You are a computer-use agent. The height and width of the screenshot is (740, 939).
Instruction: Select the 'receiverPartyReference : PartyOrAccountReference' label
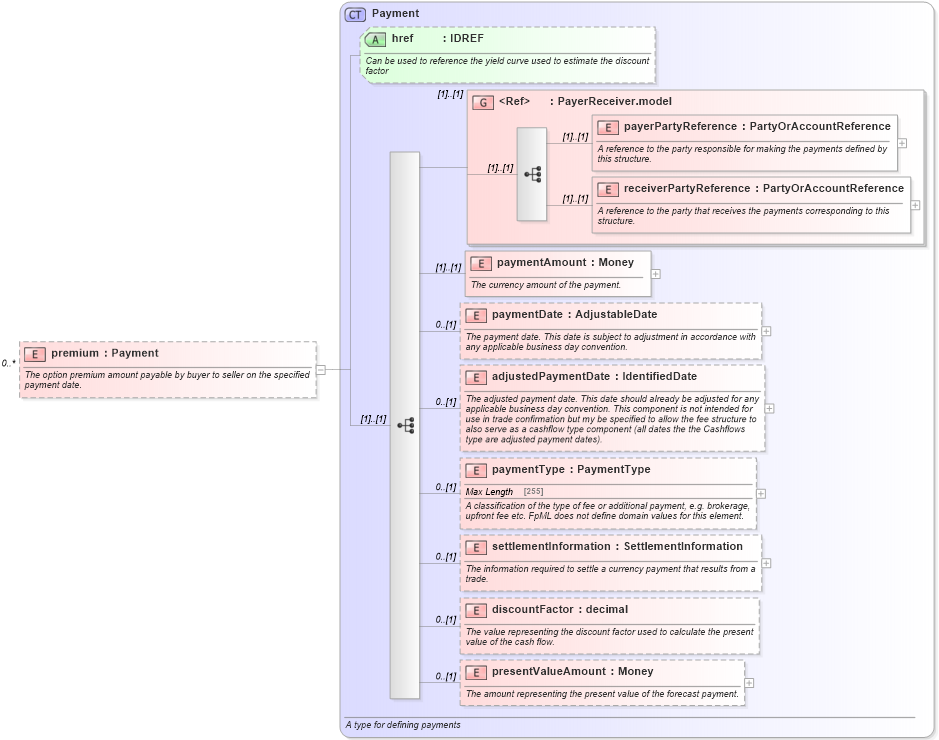tap(764, 189)
